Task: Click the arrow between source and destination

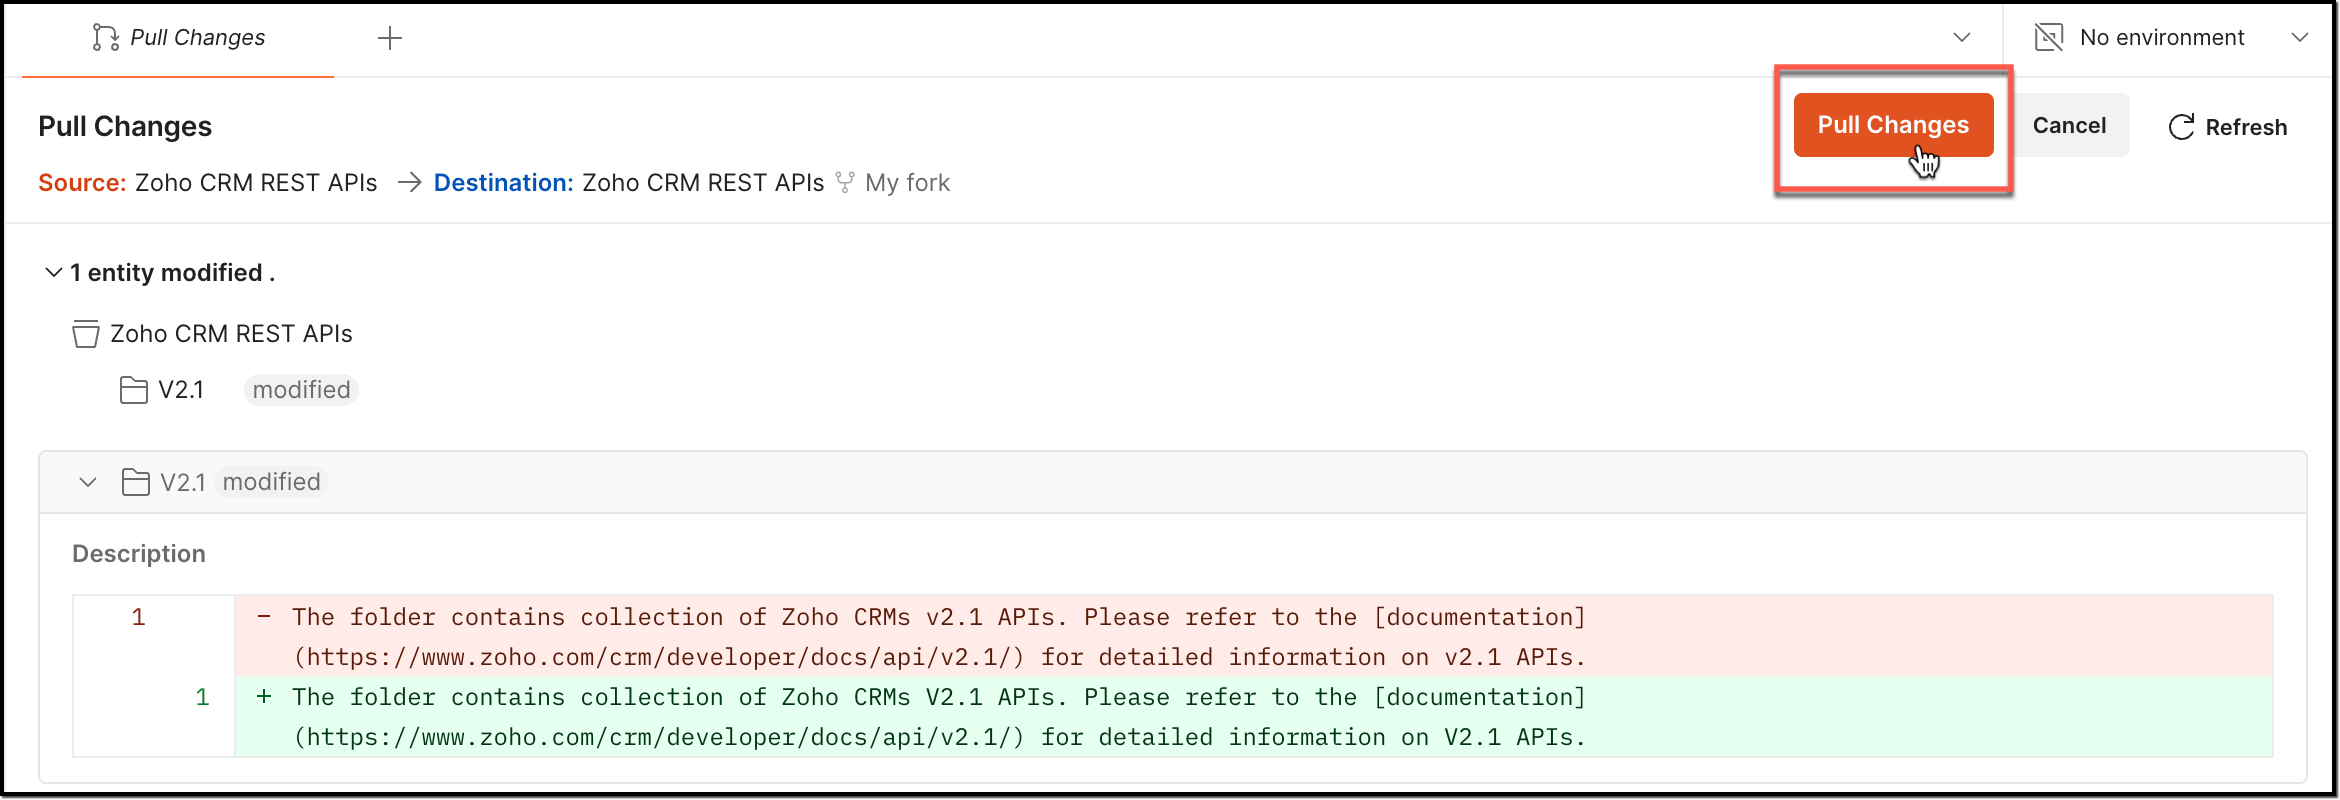Action: point(408,183)
